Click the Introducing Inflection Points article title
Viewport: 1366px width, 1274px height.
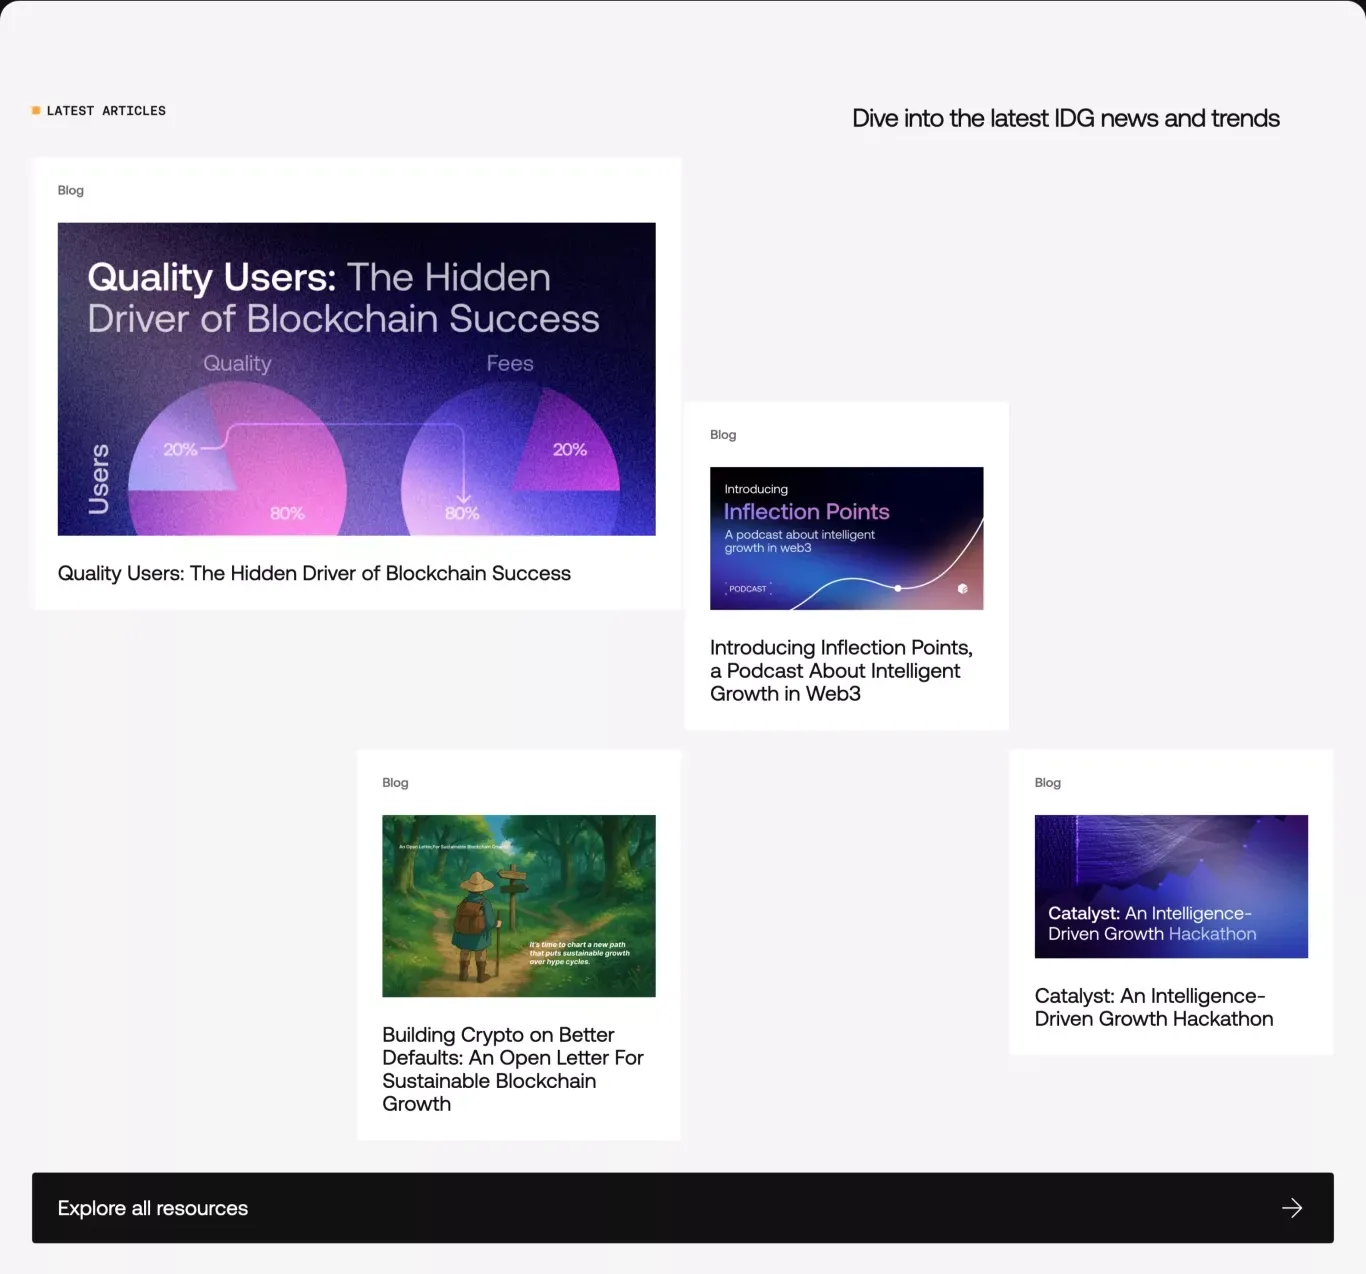(842, 670)
